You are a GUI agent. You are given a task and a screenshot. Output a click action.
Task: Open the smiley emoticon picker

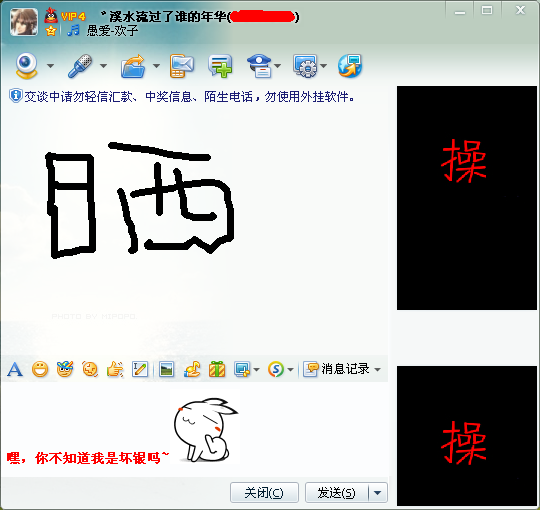pyautogui.click(x=40, y=370)
